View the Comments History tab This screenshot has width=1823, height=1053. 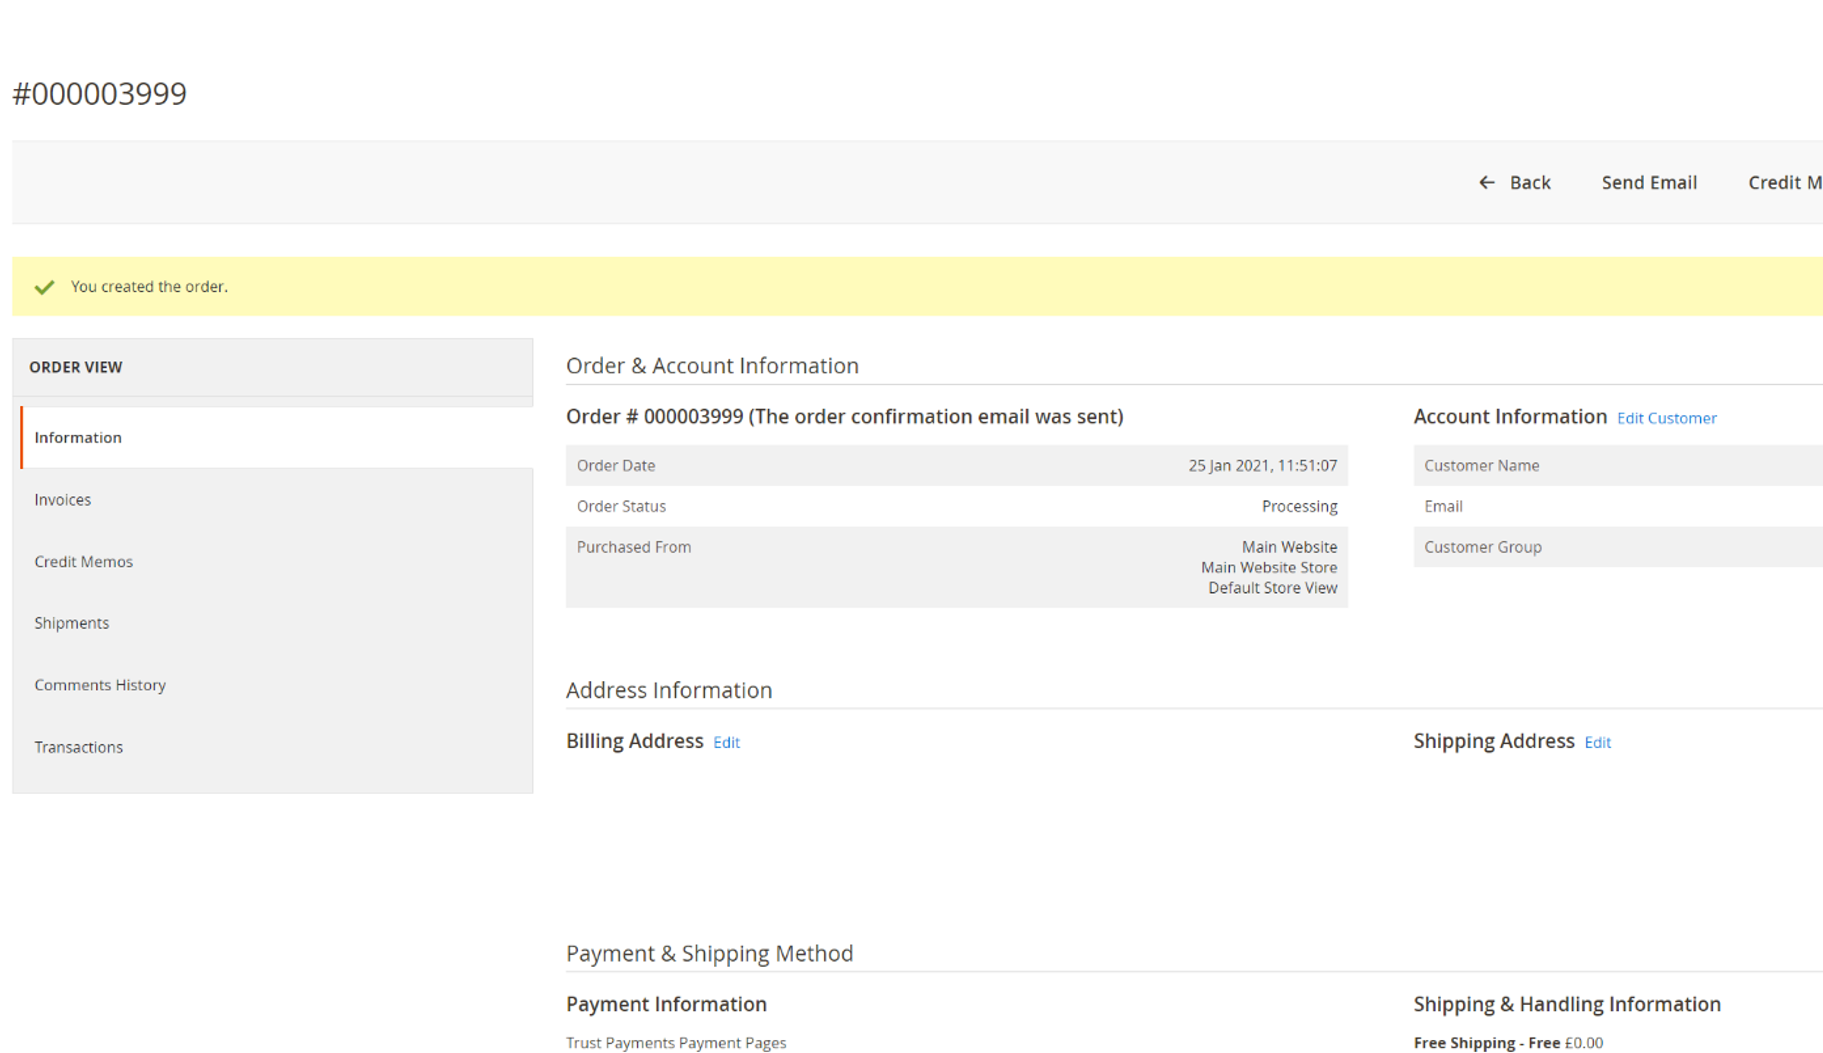tap(100, 684)
